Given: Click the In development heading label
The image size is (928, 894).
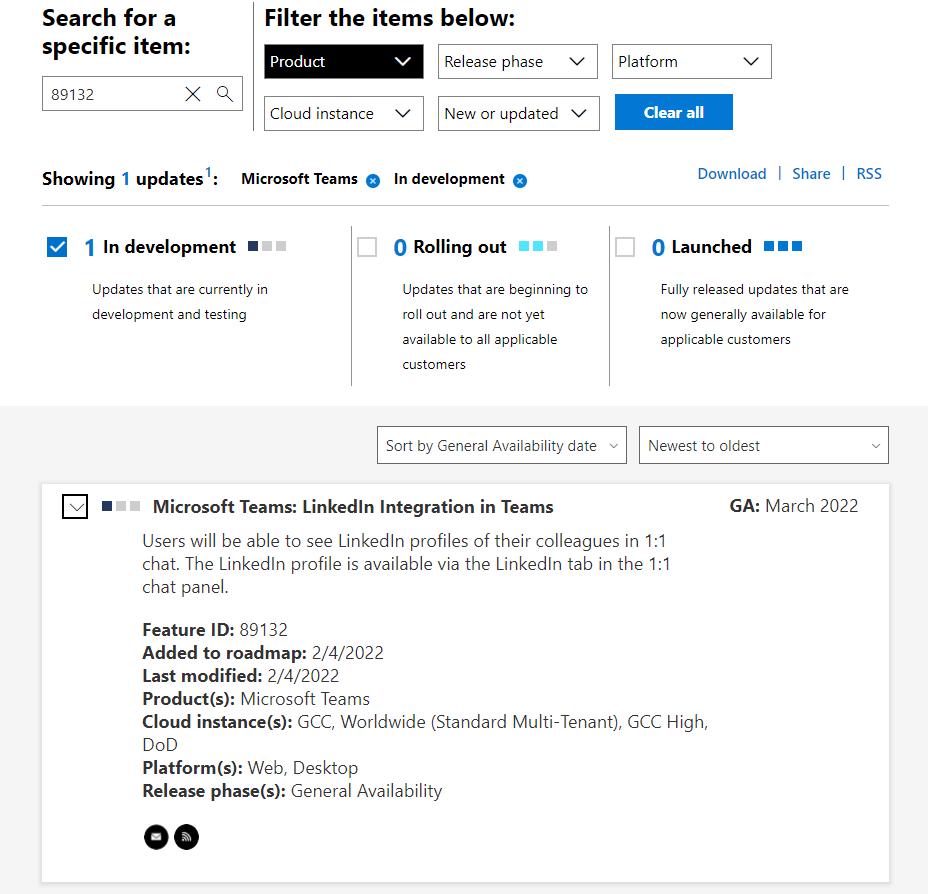Looking at the screenshot, I should pos(169,247).
